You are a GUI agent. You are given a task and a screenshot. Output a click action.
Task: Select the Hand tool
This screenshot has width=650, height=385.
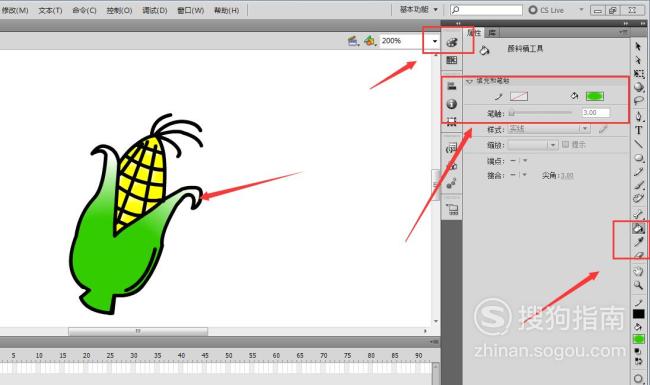point(638,271)
